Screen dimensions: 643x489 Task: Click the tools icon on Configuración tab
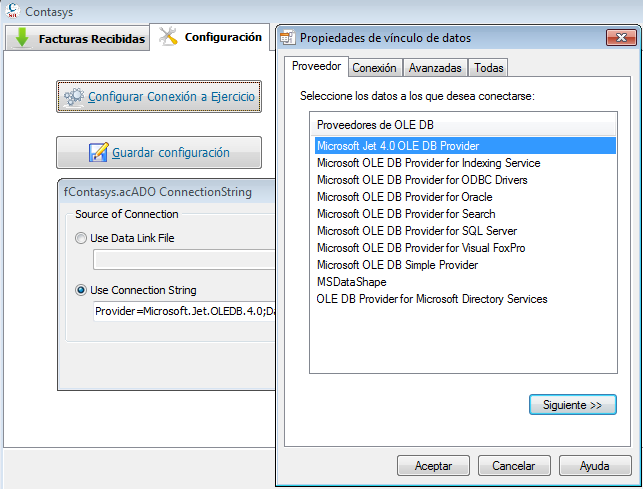tap(168, 37)
